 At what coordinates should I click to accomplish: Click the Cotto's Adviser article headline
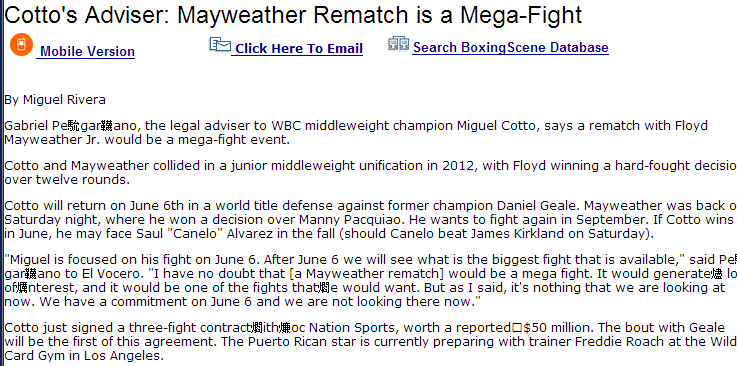click(x=293, y=15)
